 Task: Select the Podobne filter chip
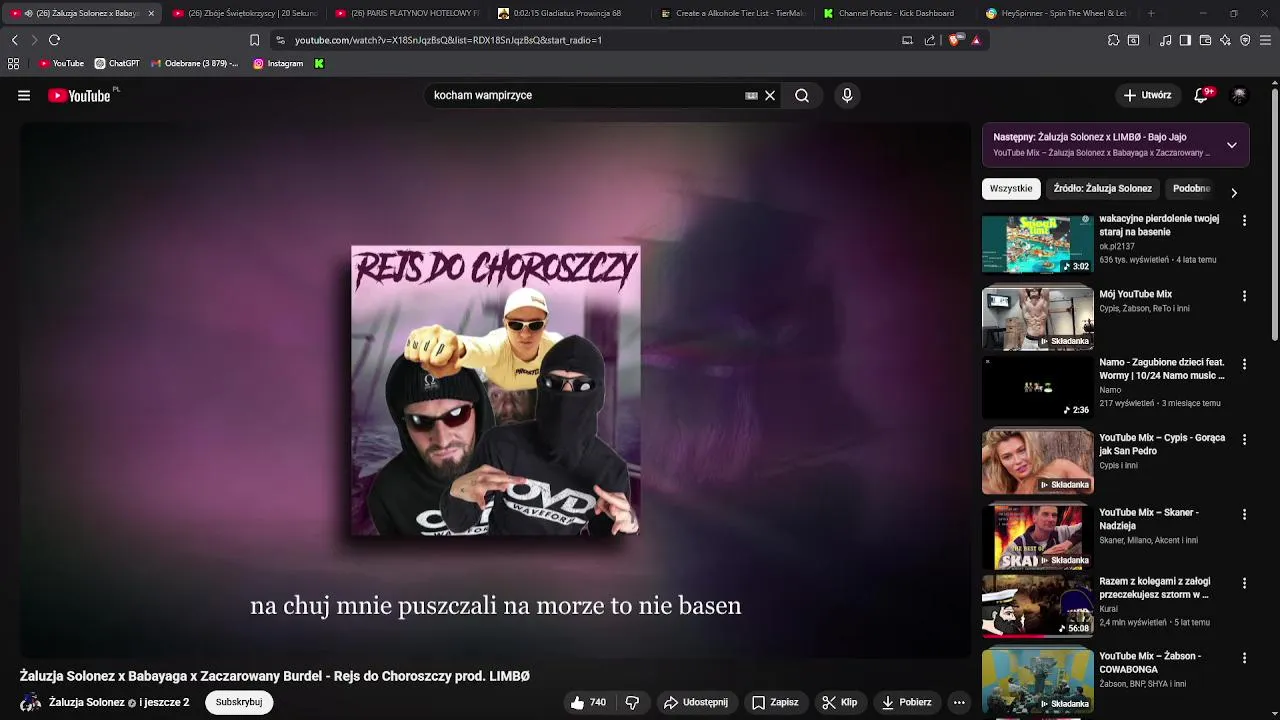[1191, 189]
